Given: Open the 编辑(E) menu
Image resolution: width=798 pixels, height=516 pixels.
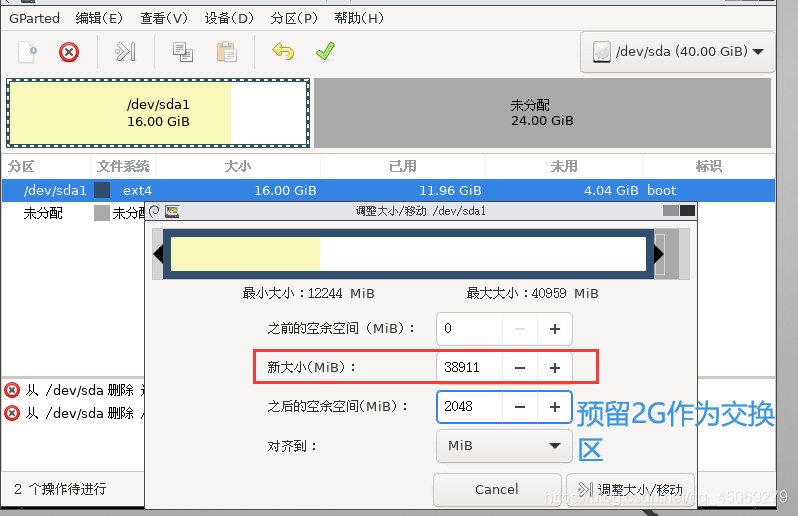Looking at the screenshot, I should (x=99, y=18).
